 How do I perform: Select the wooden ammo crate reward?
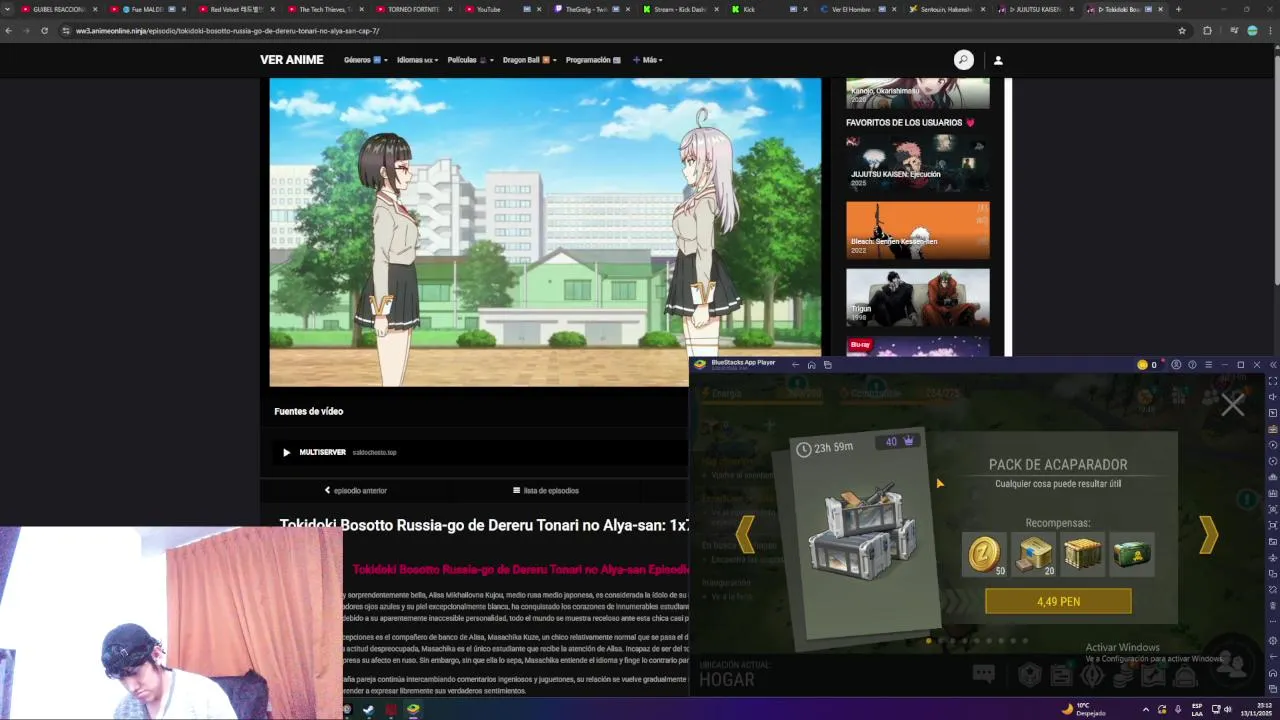[1083, 554]
